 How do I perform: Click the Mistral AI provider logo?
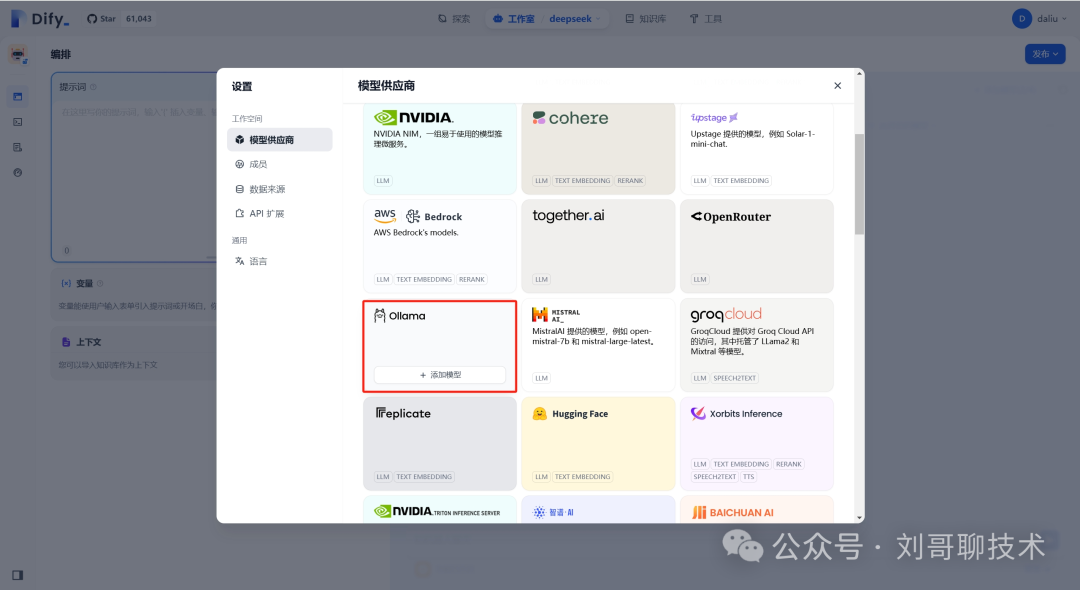click(x=557, y=315)
